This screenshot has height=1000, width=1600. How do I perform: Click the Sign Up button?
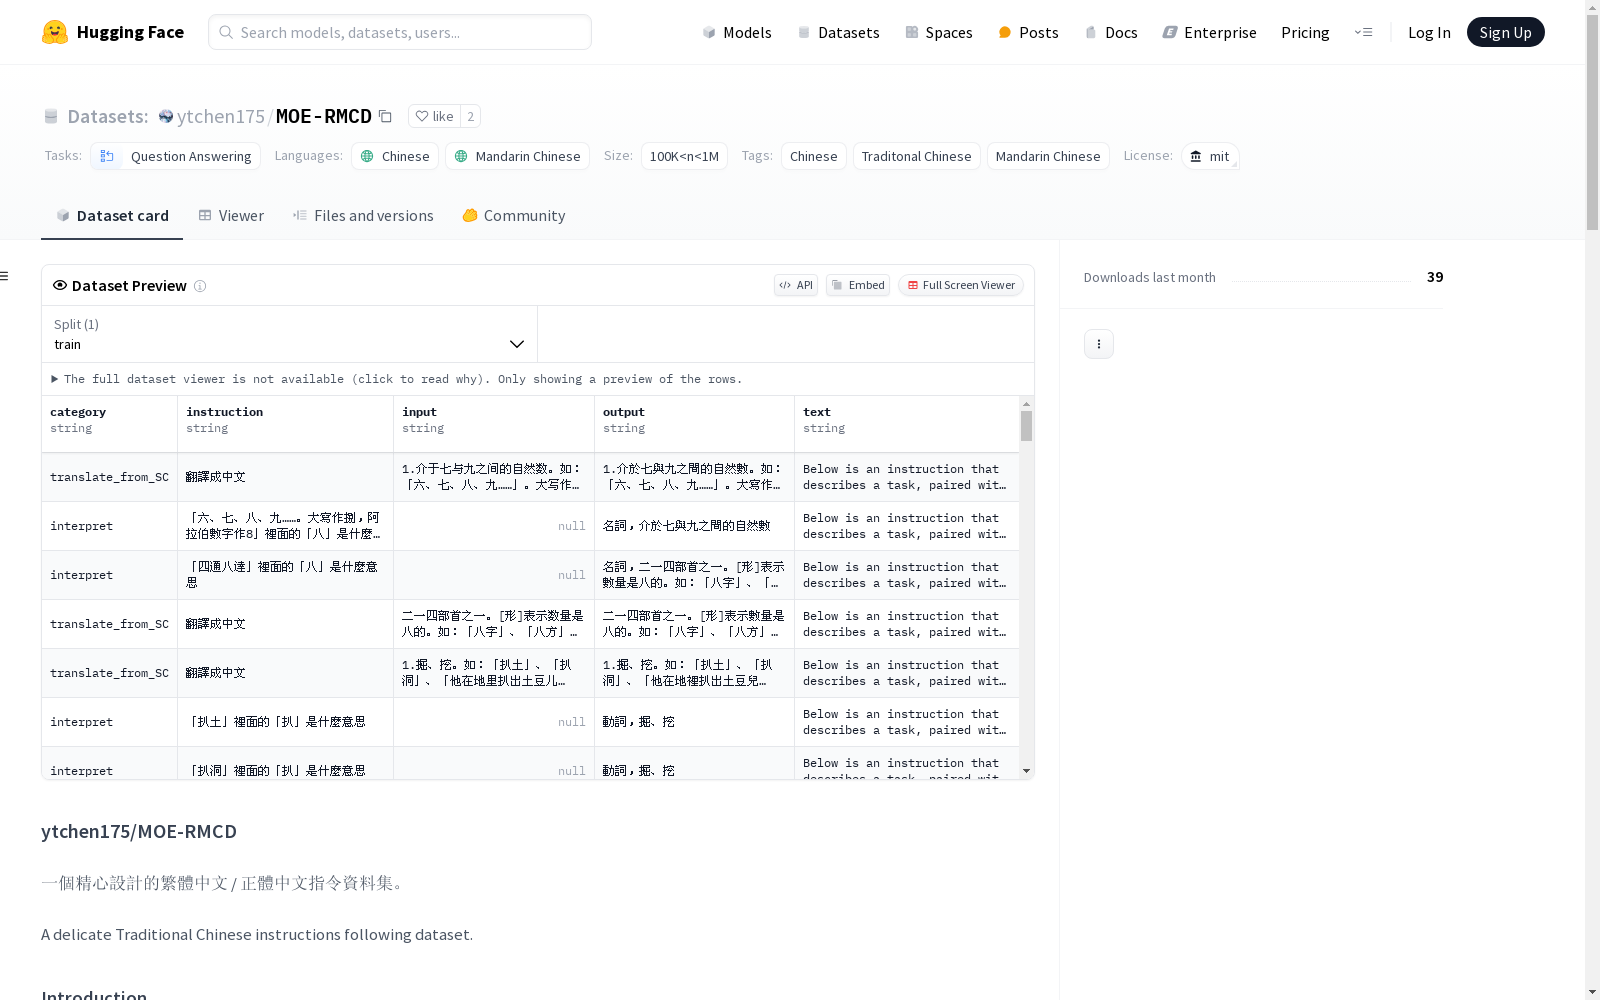tap(1505, 32)
